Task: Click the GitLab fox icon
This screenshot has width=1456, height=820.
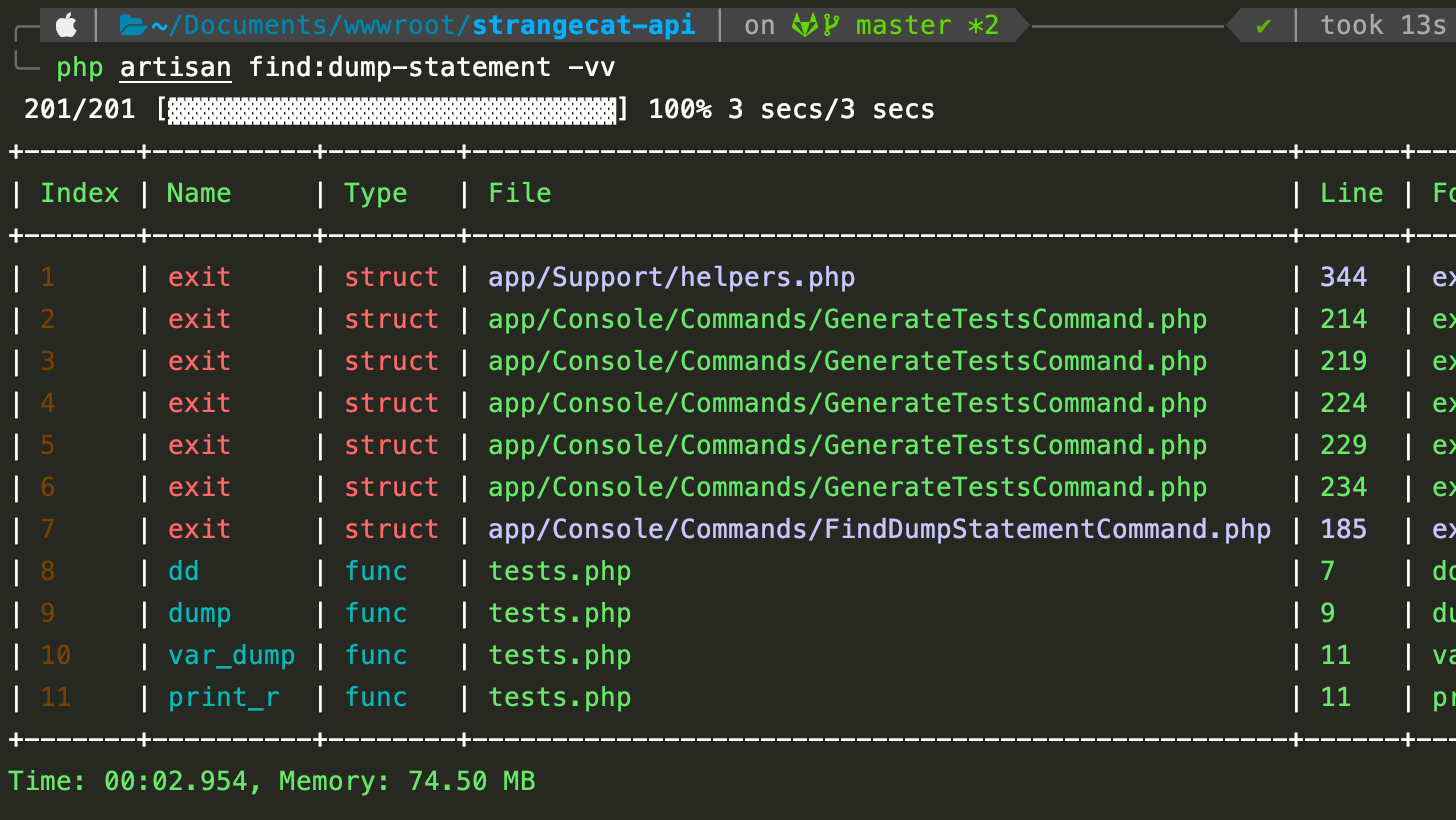Action: click(805, 25)
